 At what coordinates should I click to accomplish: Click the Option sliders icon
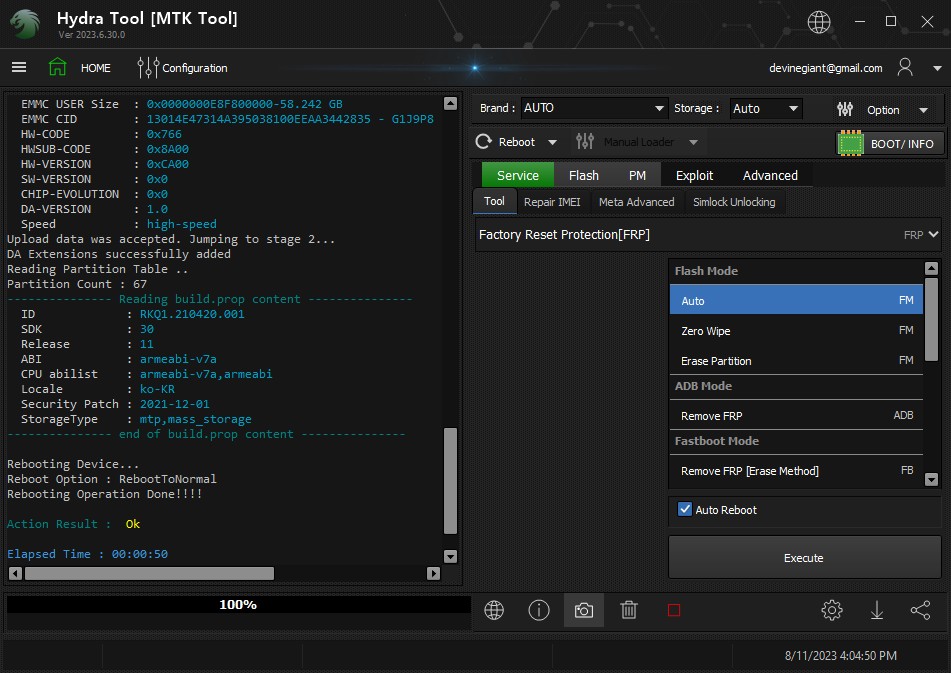point(845,109)
